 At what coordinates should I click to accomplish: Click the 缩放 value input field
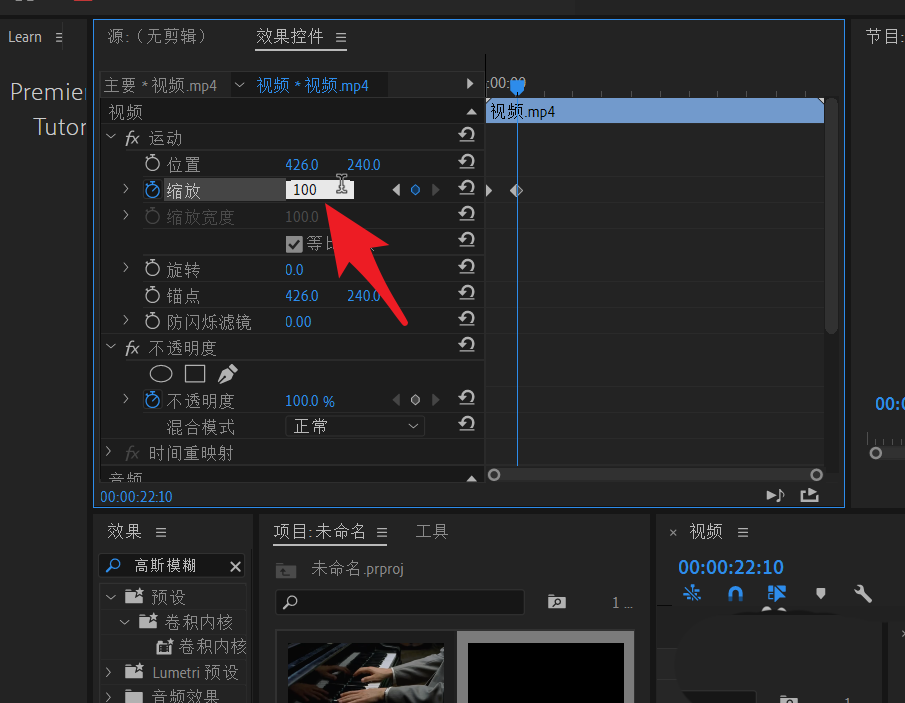(320, 190)
